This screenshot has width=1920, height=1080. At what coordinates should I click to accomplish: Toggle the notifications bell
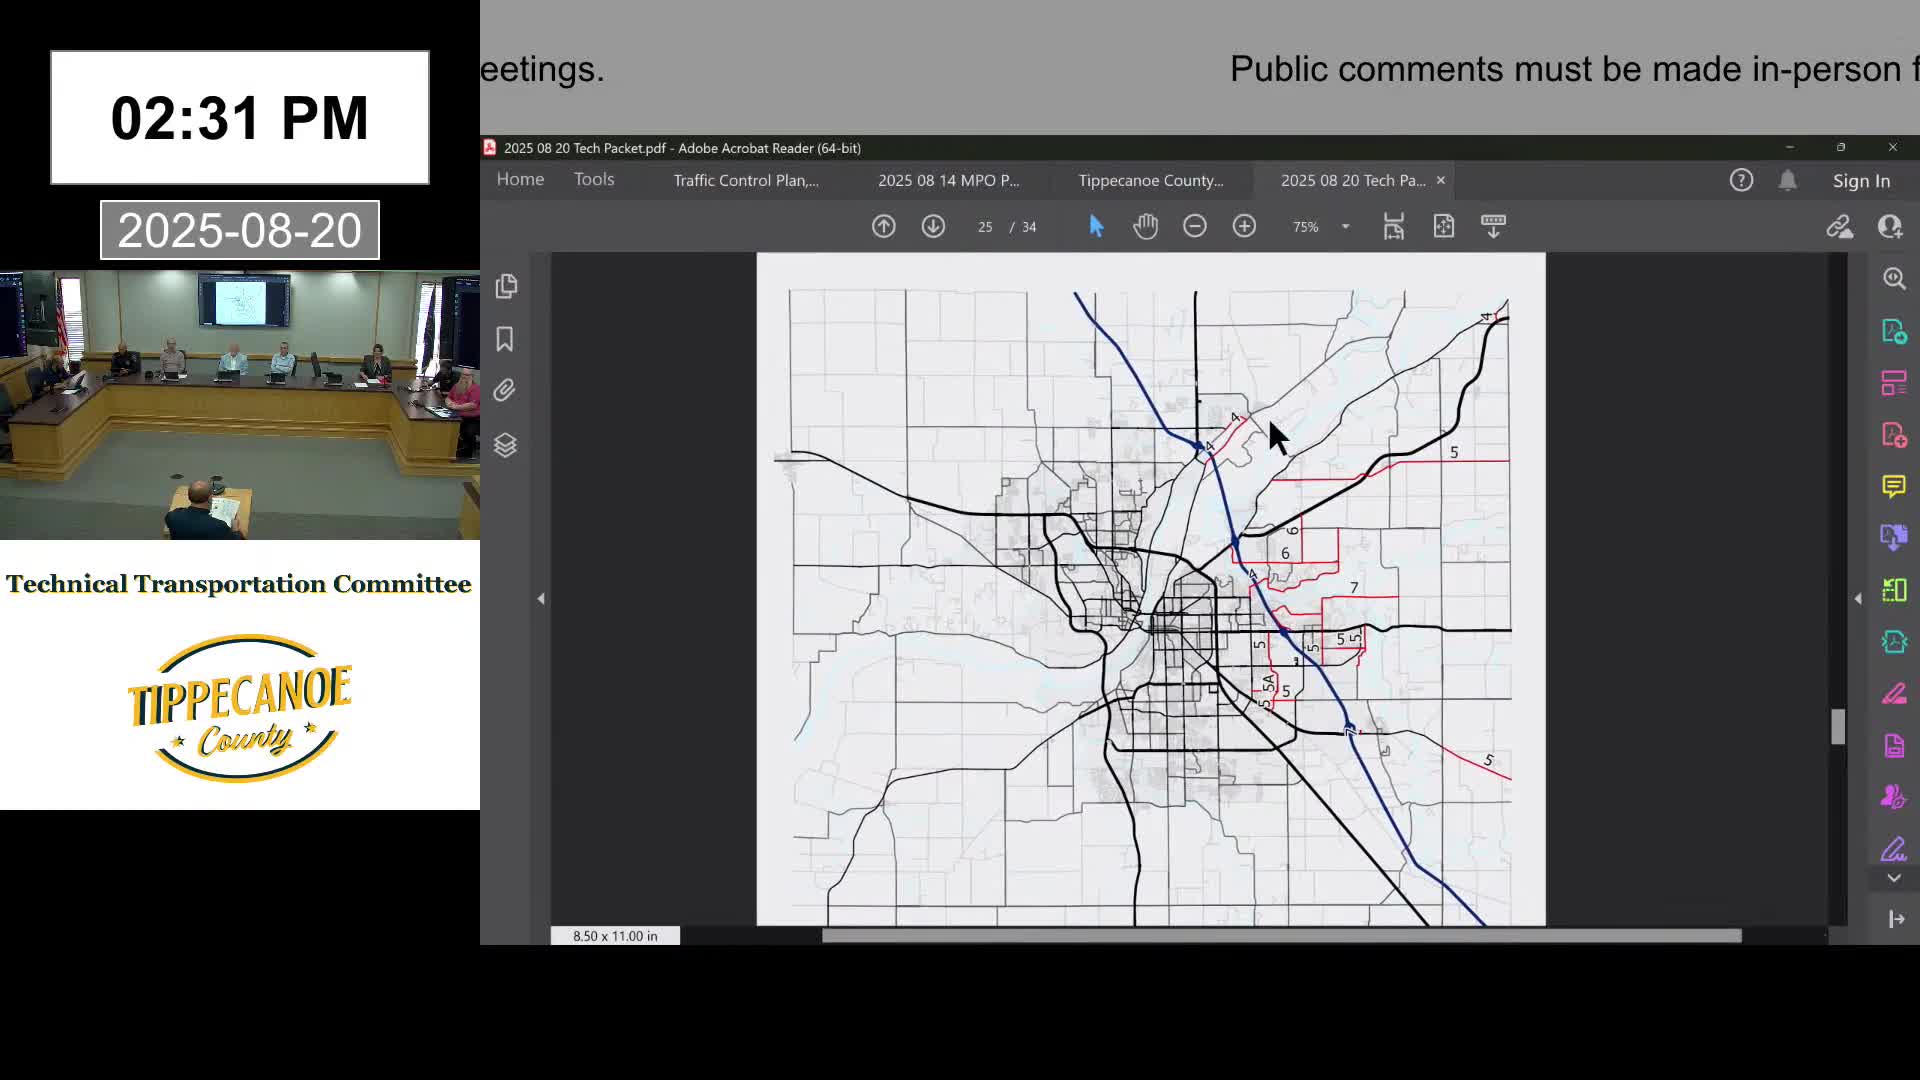tap(1789, 180)
